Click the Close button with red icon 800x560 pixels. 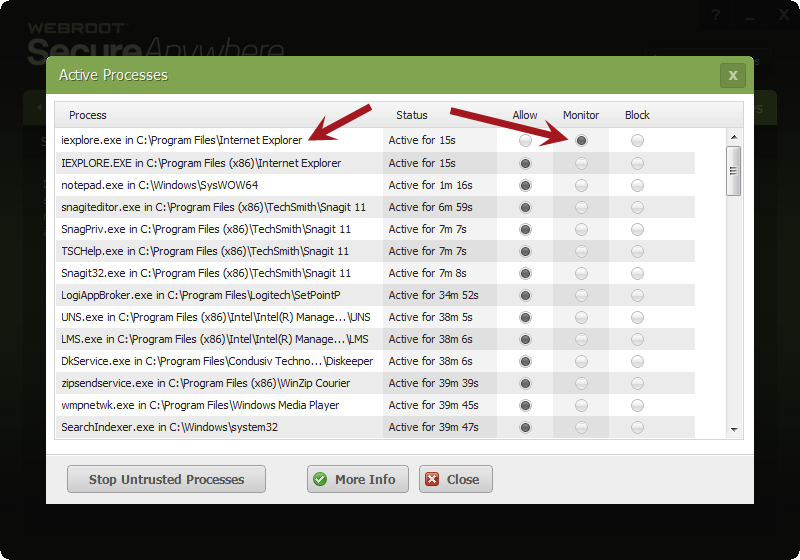coord(456,479)
